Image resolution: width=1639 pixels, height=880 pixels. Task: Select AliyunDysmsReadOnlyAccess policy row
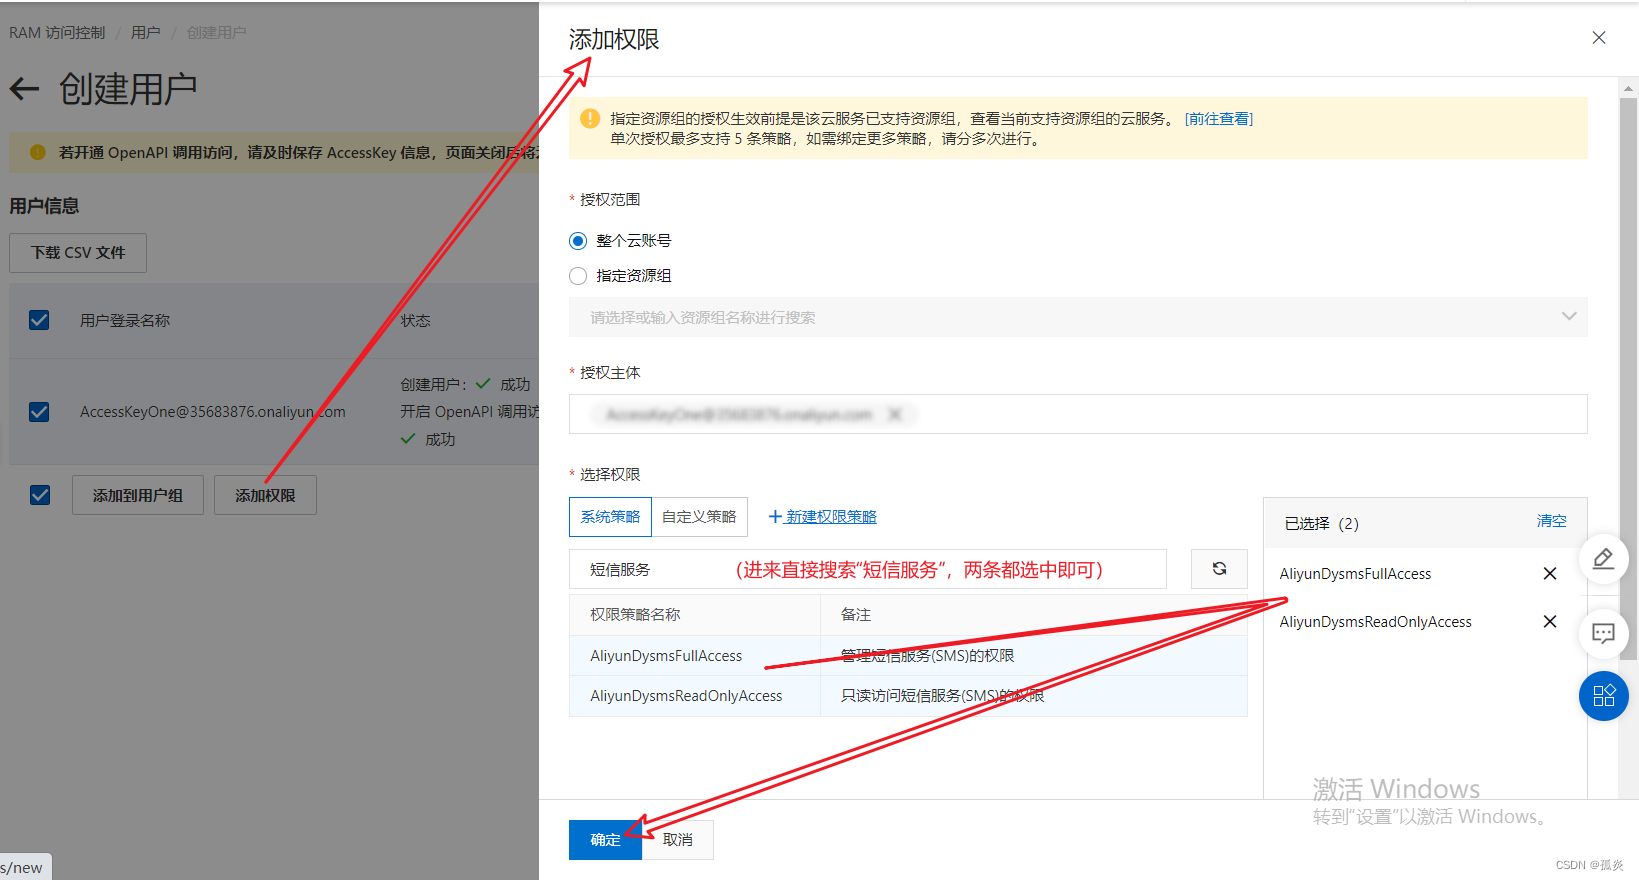pyautogui.click(x=908, y=696)
